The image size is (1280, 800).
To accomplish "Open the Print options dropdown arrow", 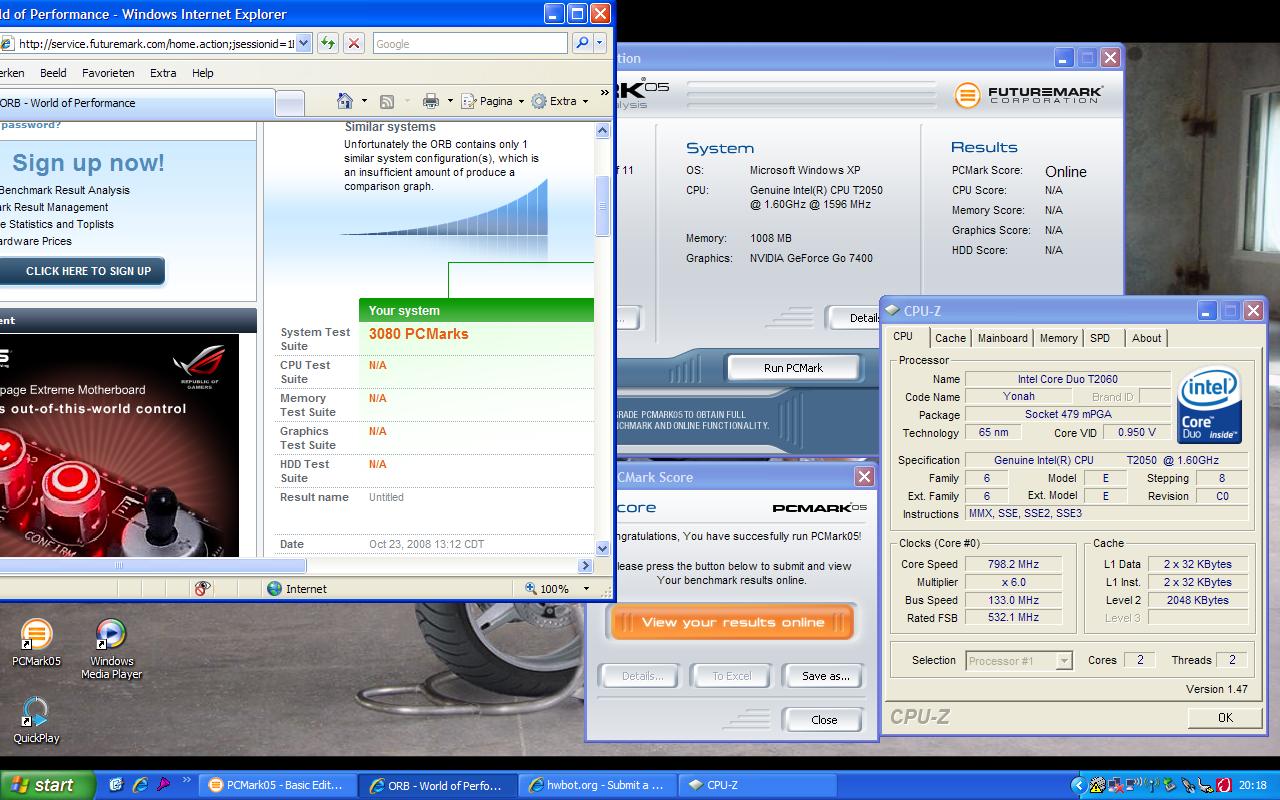I will click(450, 101).
